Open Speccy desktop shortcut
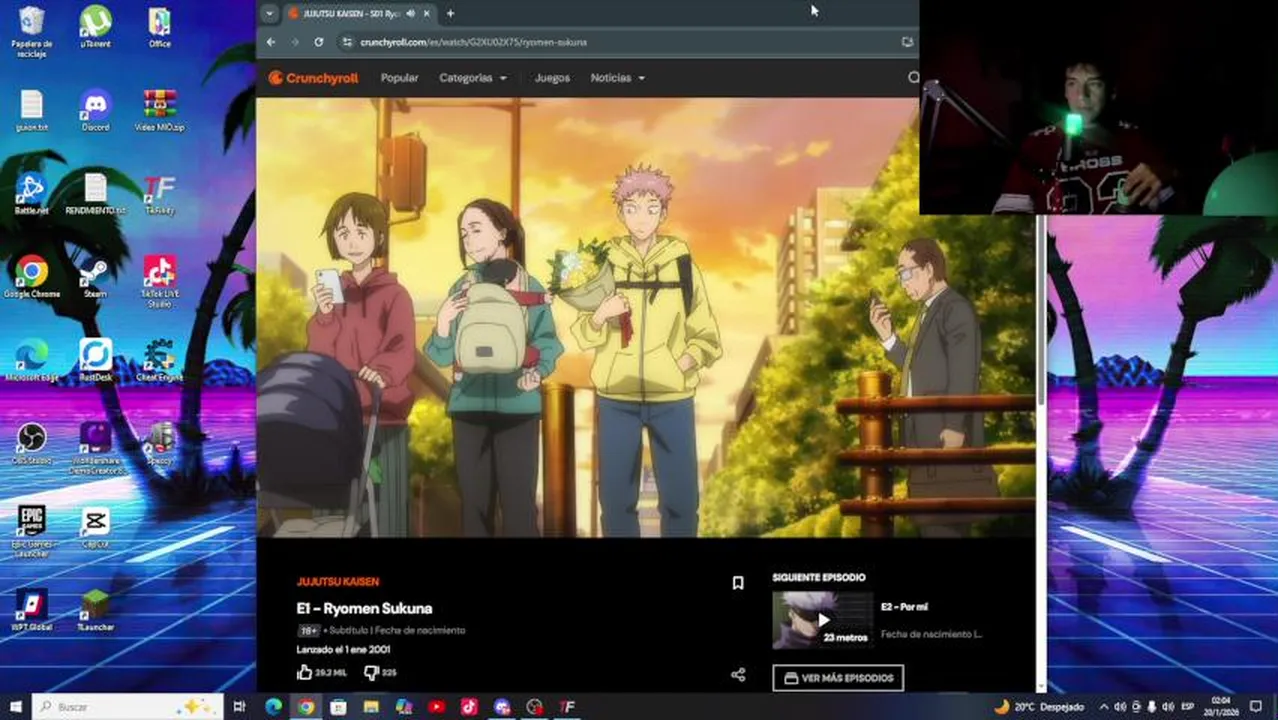This screenshot has width=1278, height=720. (159, 445)
